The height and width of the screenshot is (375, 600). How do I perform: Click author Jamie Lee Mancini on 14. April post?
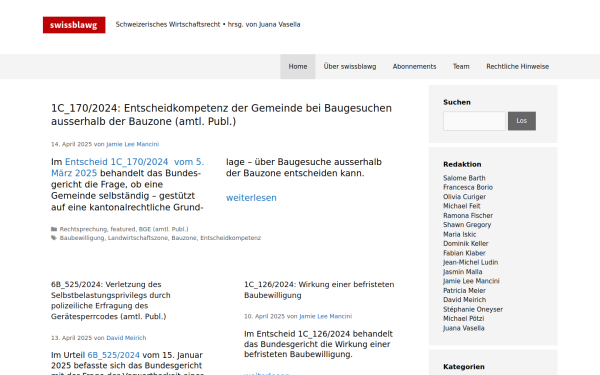[x=132, y=144]
